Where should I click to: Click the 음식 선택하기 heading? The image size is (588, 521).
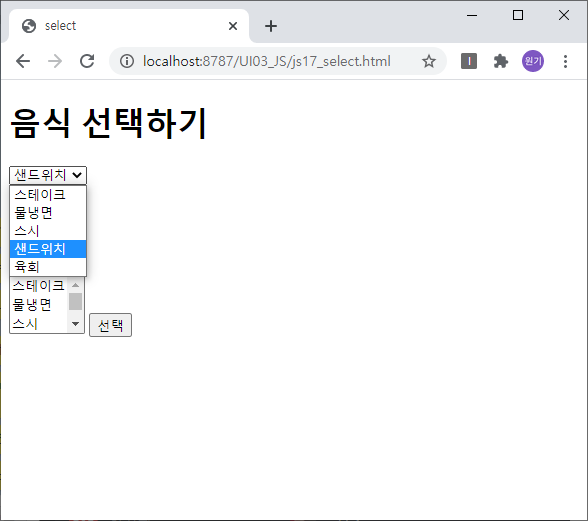[108, 123]
